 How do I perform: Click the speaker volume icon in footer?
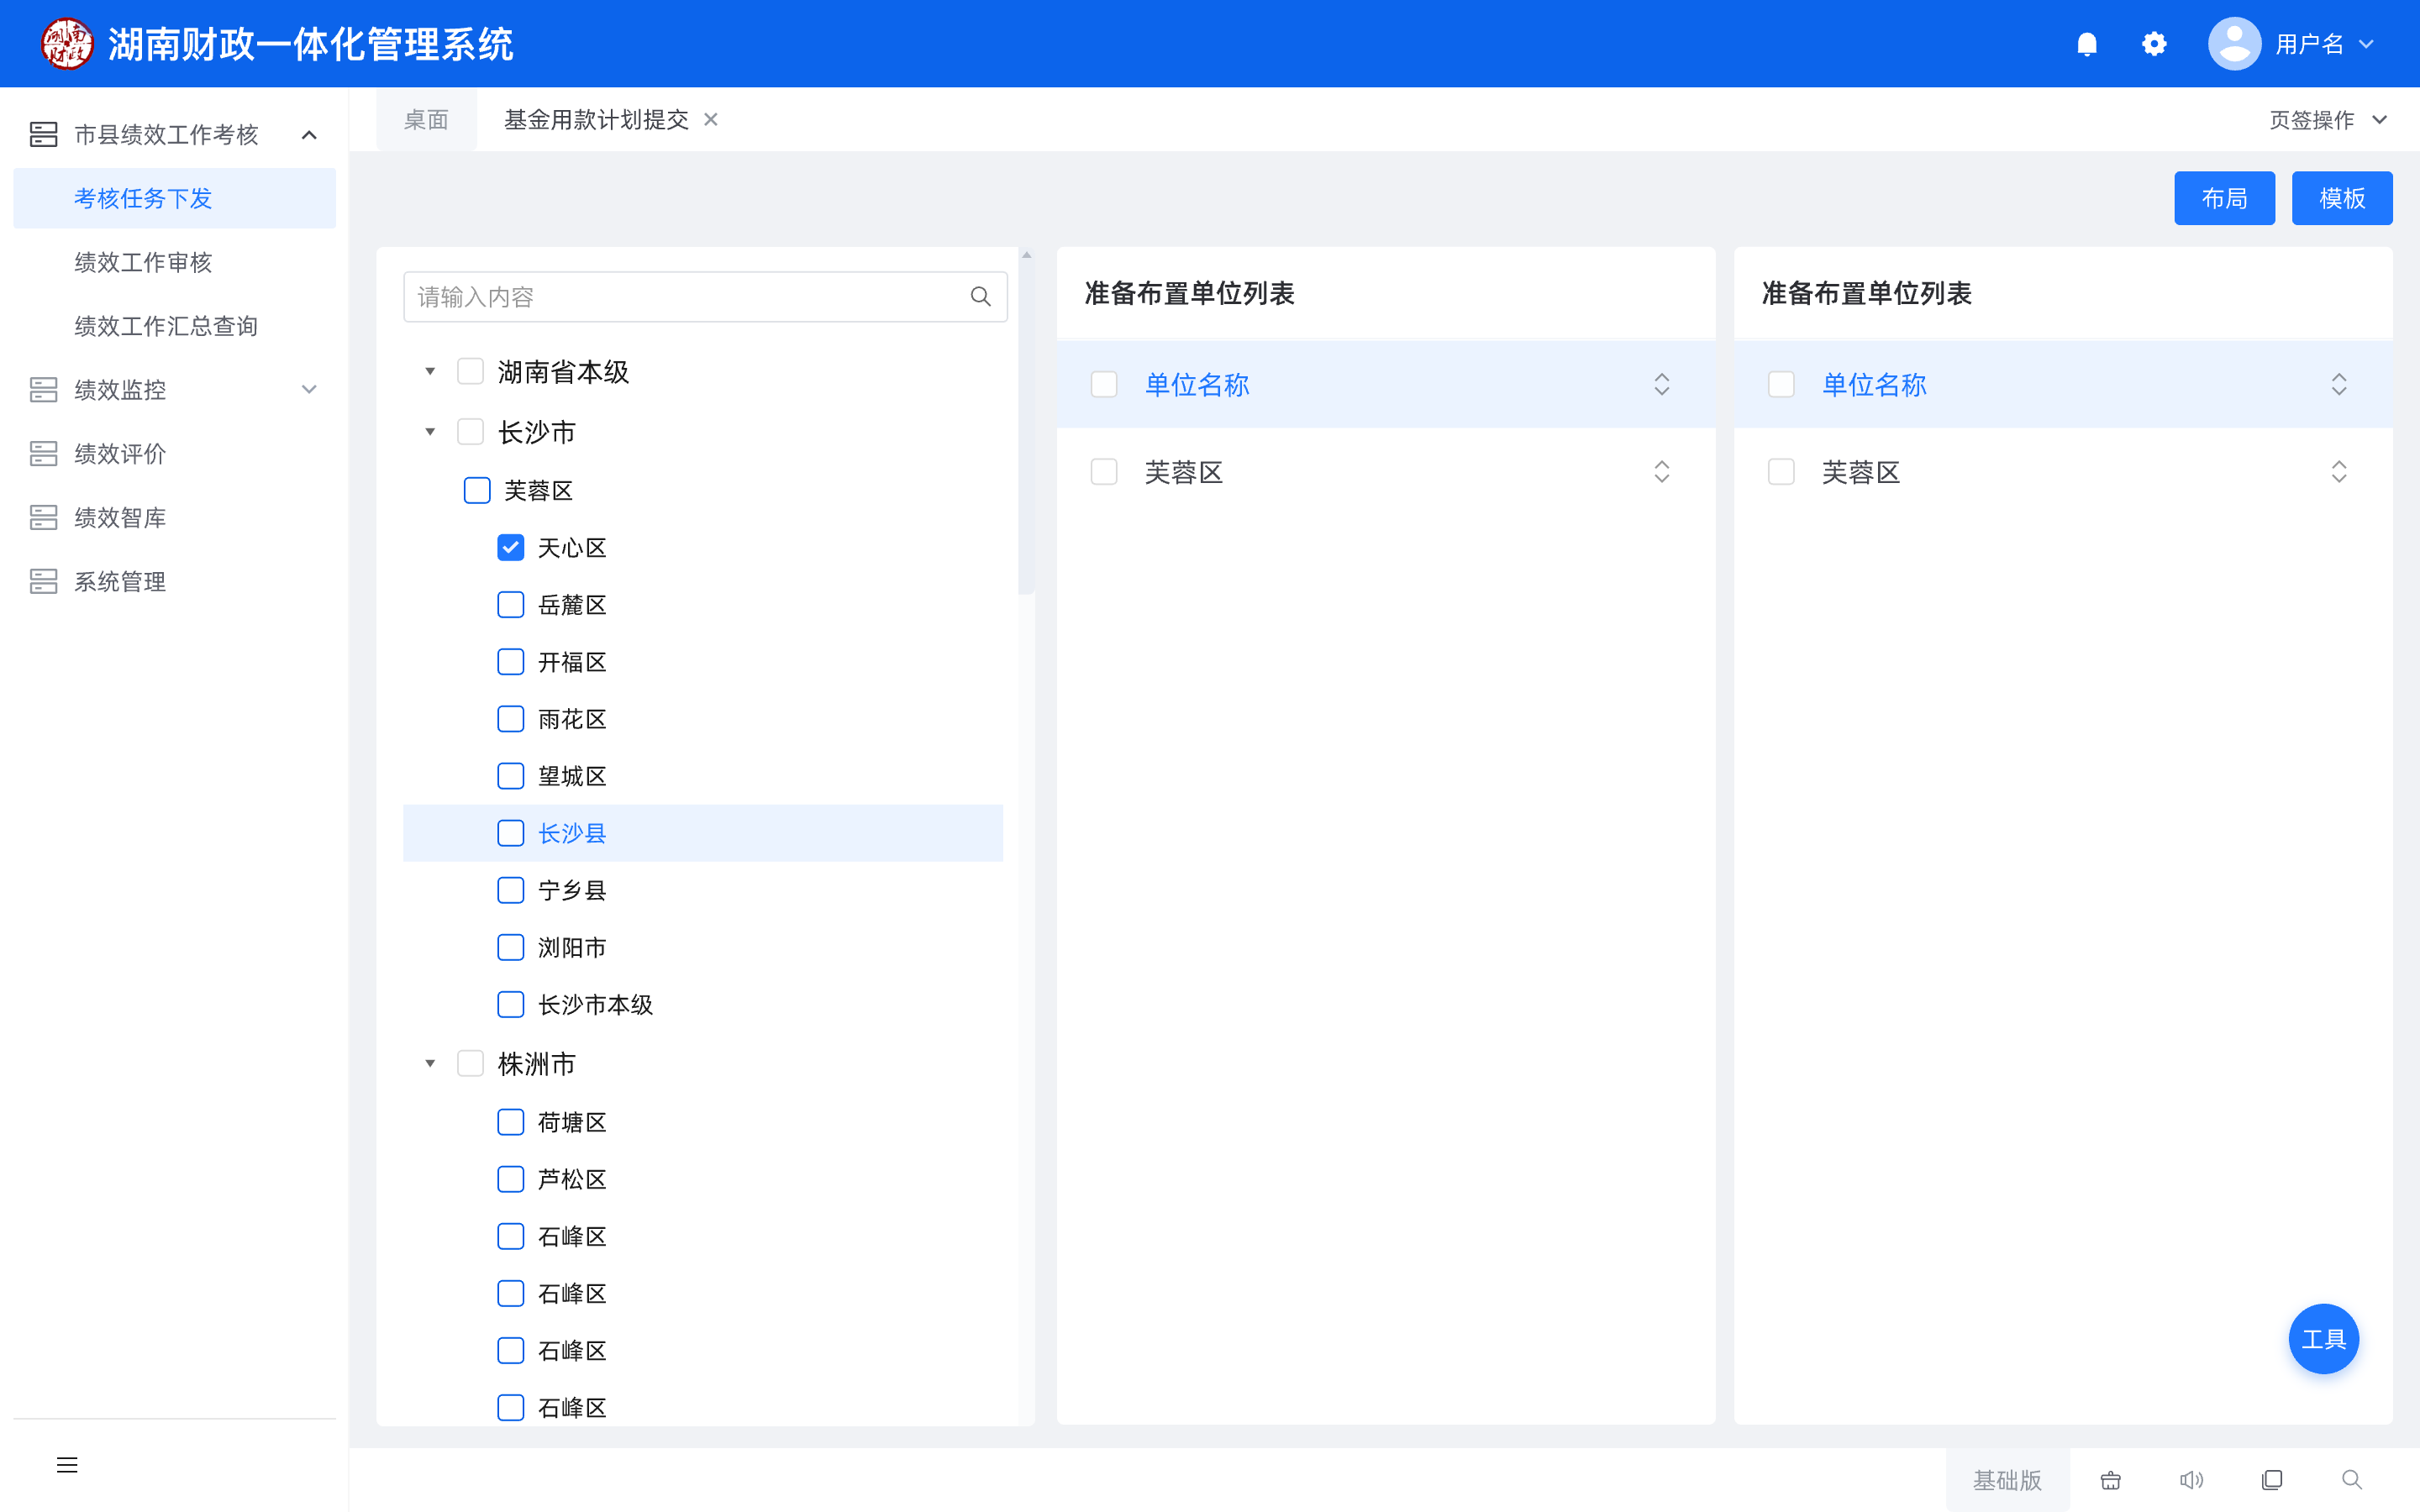(2191, 1480)
